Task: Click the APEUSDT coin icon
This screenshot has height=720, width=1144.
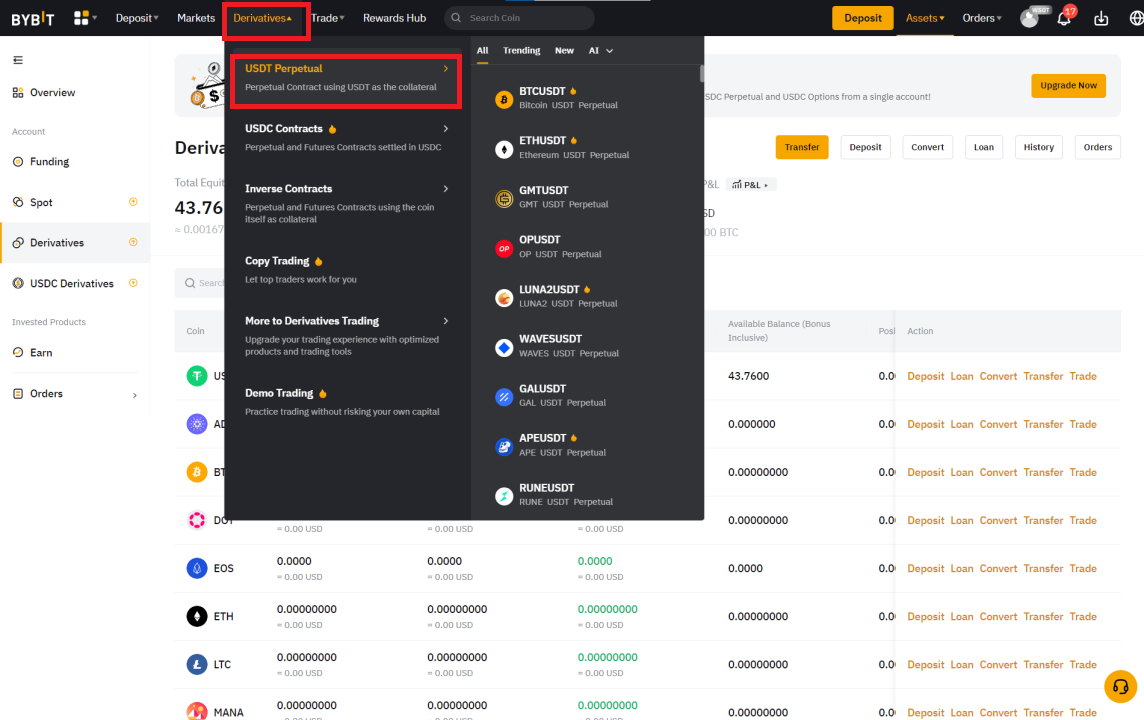Action: pos(503,446)
